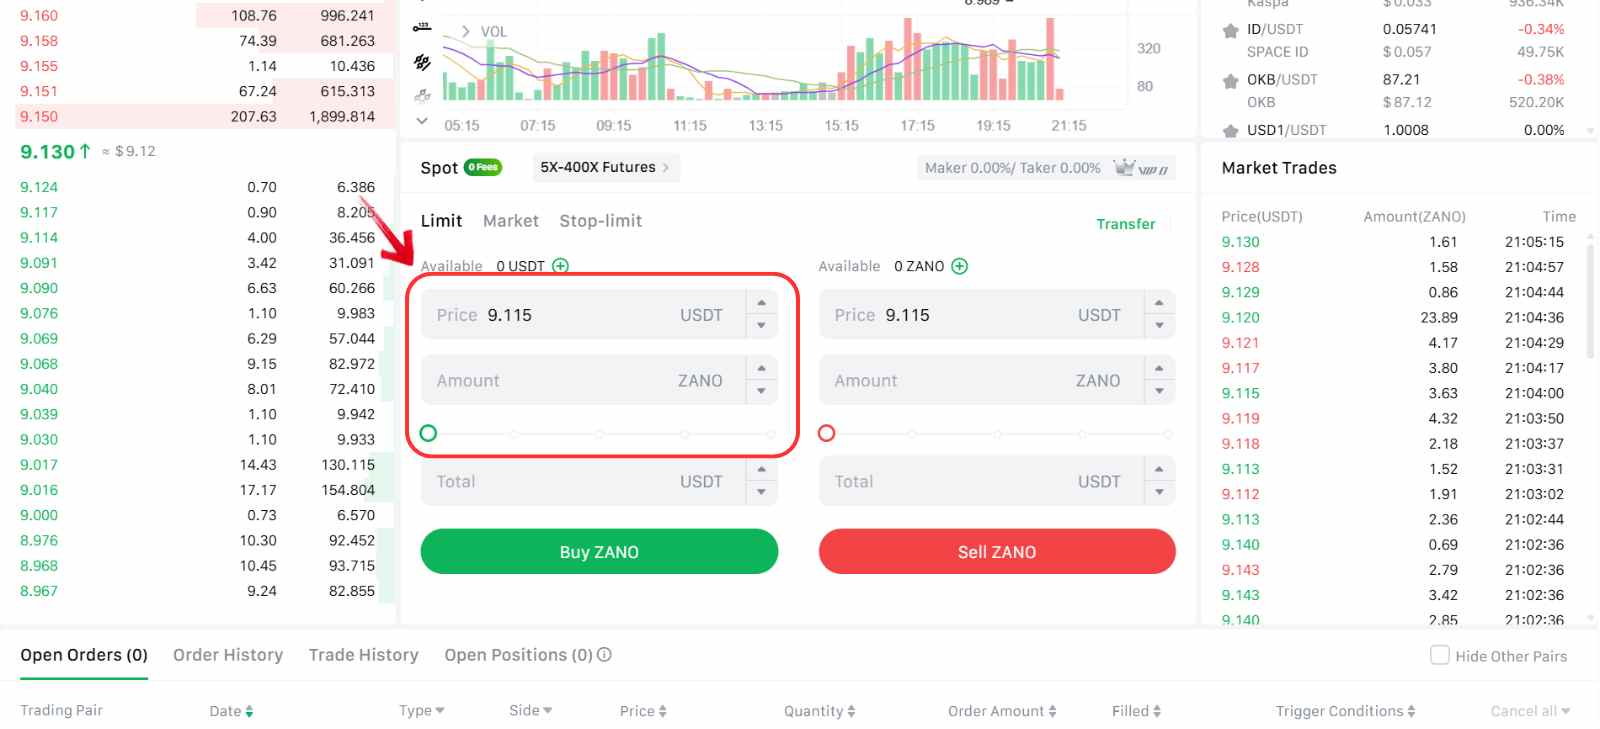
Task: Click the info icon next to Open Positions
Action: (604, 655)
